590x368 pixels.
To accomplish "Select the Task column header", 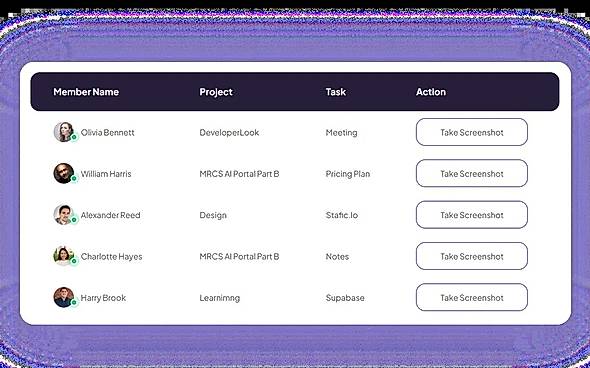I will pos(336,92).
